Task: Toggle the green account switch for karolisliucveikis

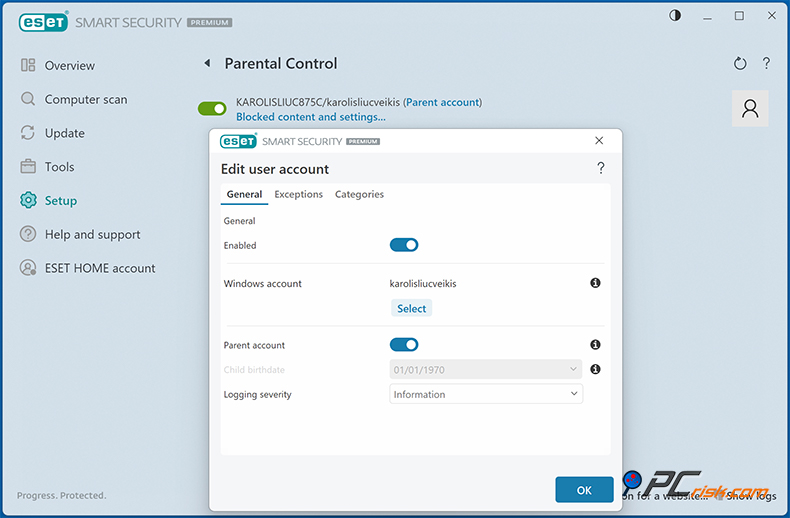Action: click(212, 109)
